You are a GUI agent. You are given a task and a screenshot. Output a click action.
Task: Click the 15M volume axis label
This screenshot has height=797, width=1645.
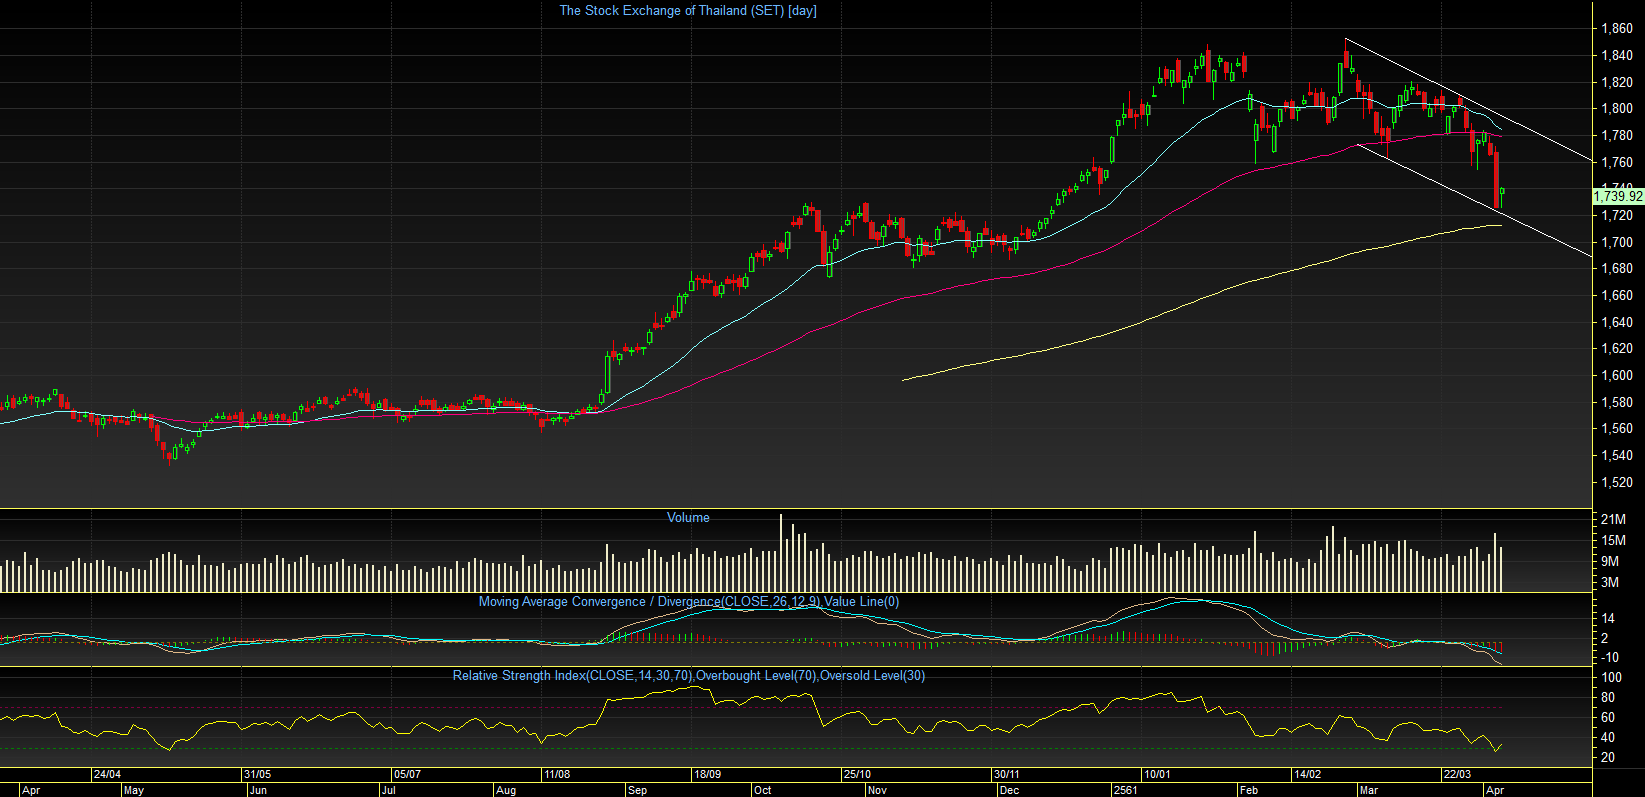coord(1613,540)
